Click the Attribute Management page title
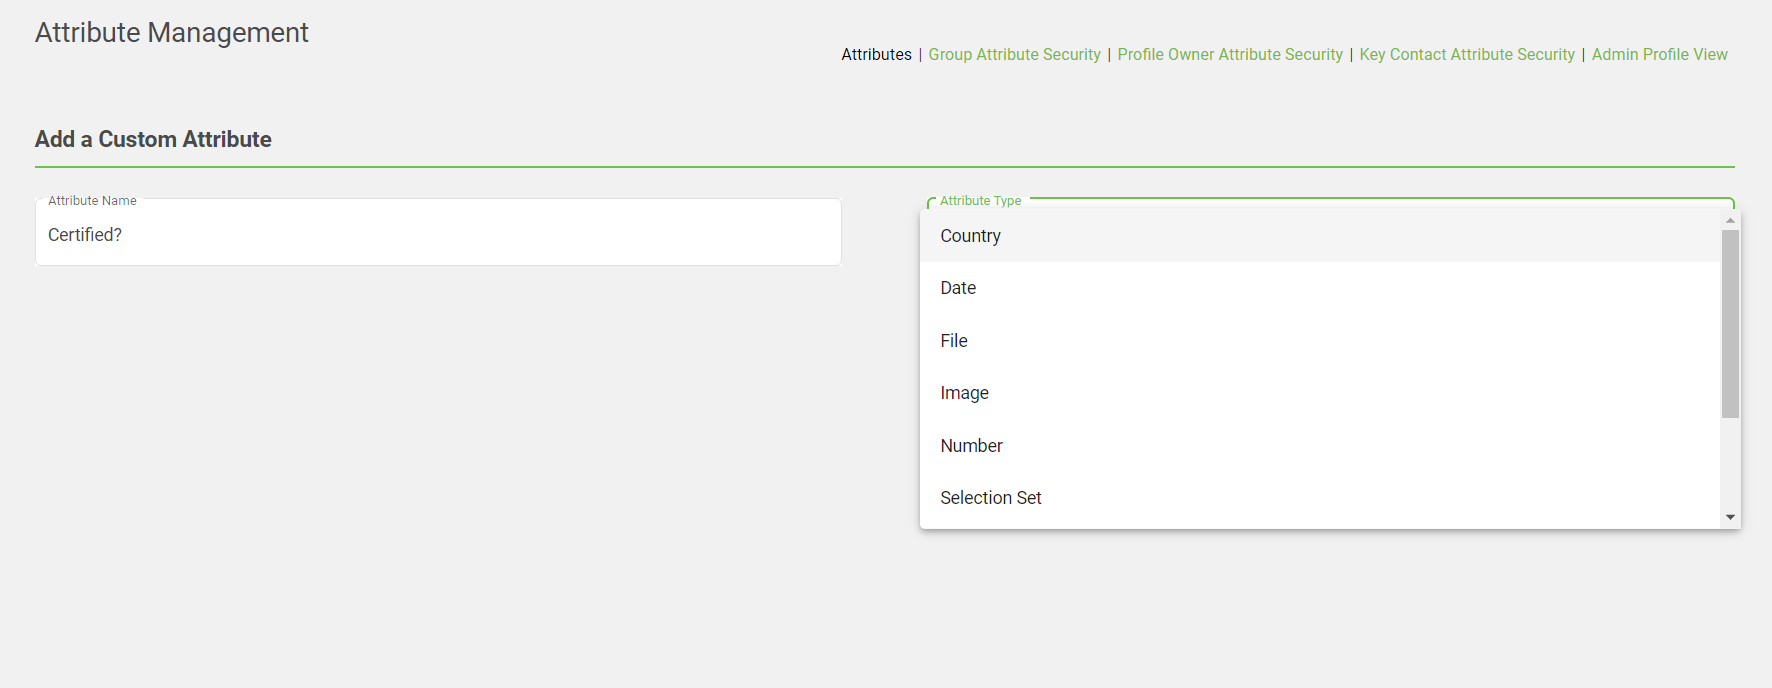 172,33
